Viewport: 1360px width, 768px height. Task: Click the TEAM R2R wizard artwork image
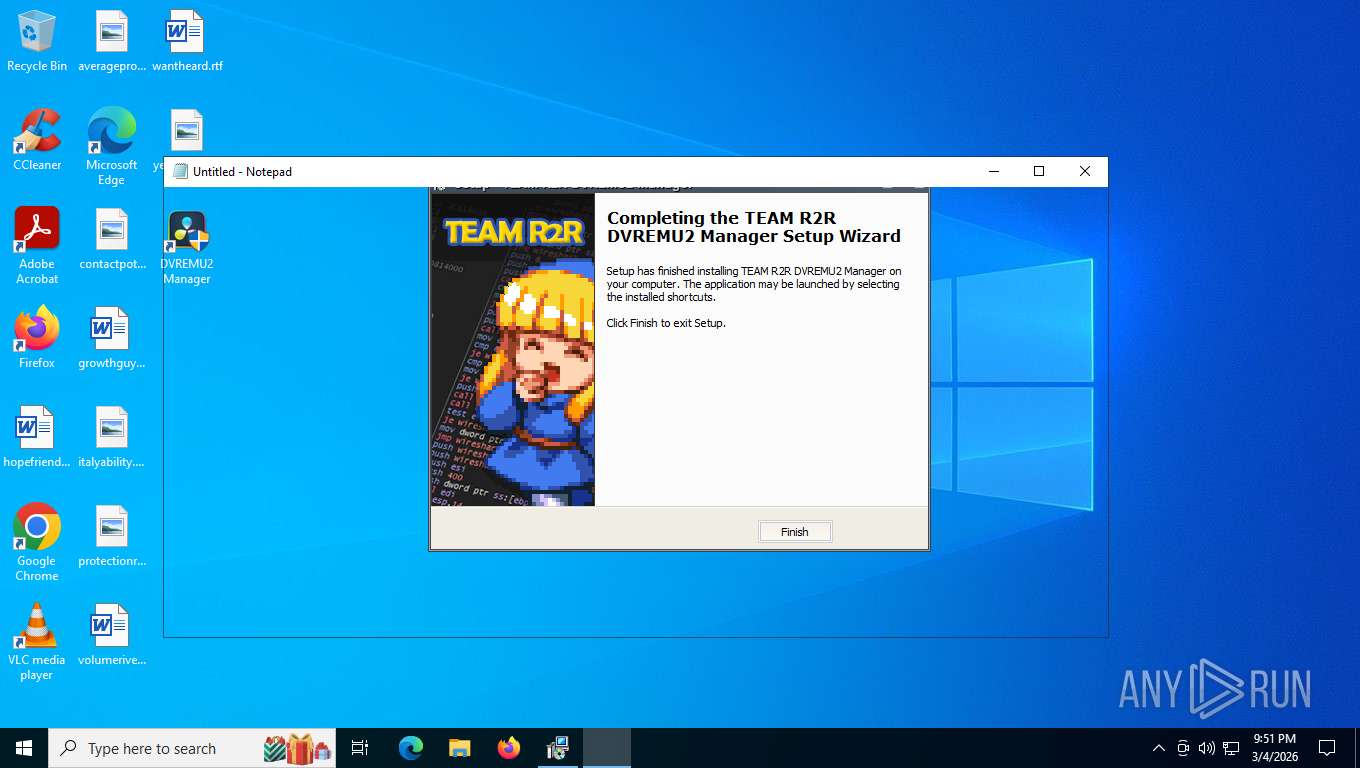(x=513, y=349)
